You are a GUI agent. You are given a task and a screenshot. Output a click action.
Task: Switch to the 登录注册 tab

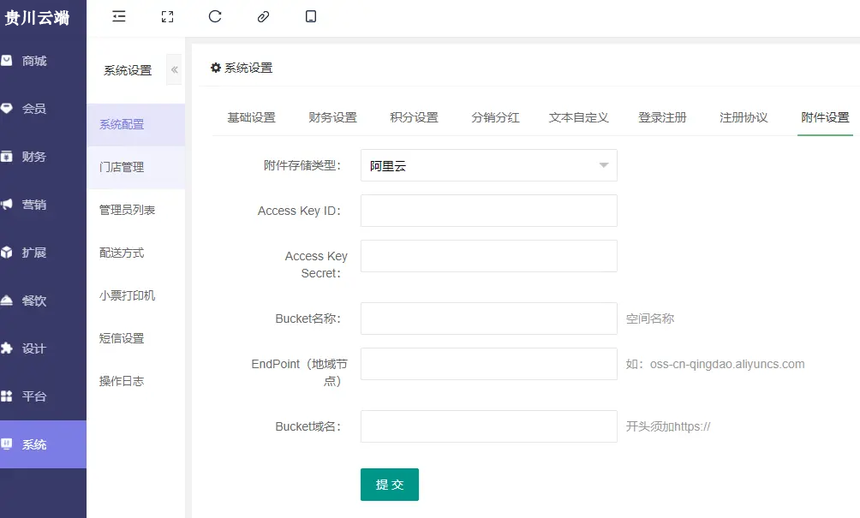663,117
